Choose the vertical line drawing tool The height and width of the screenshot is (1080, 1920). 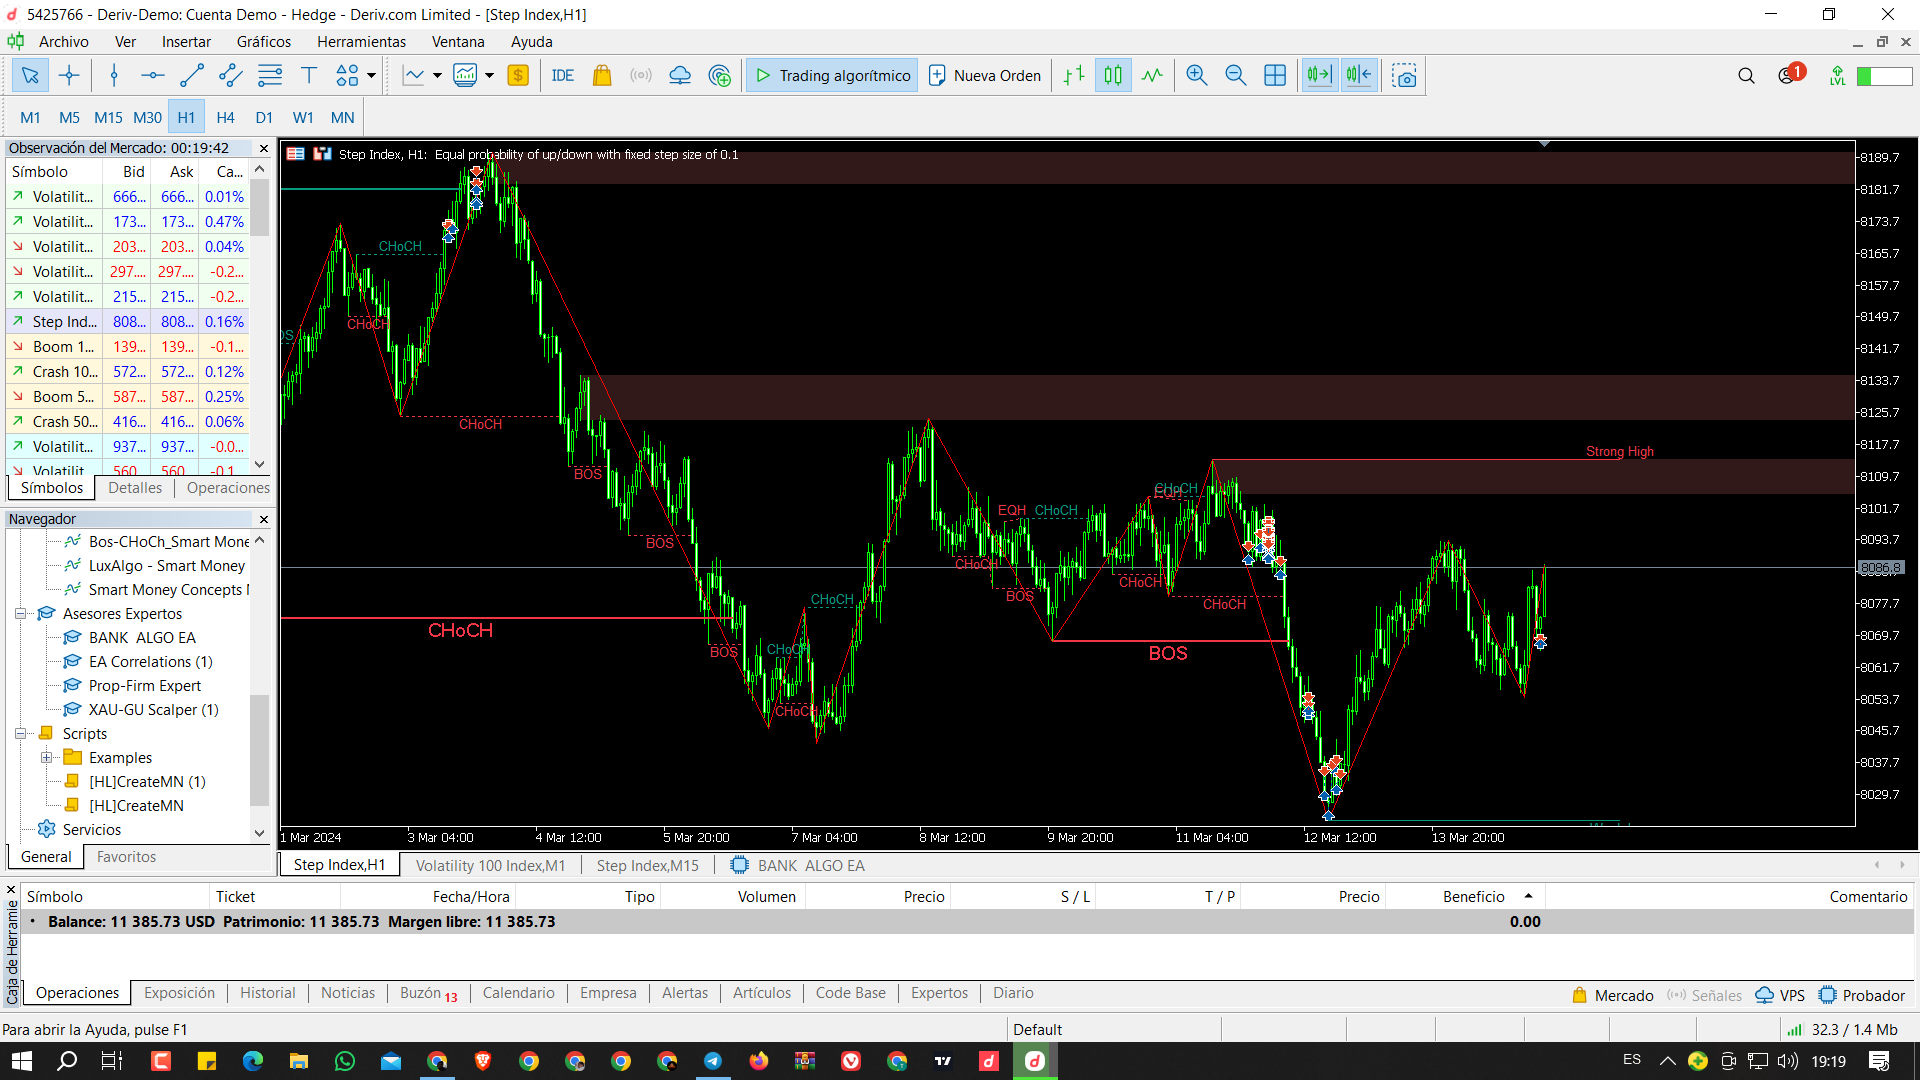point(114,76)
